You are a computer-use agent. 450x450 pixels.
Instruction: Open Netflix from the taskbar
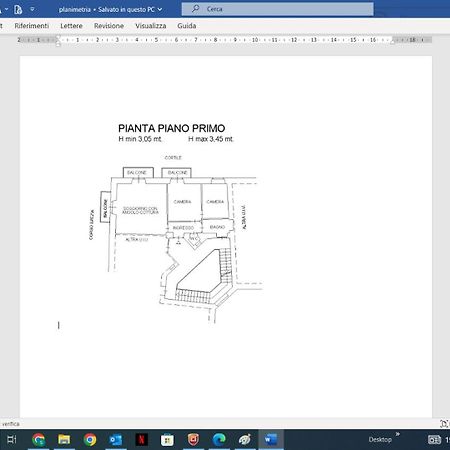[x=142, y=440]
